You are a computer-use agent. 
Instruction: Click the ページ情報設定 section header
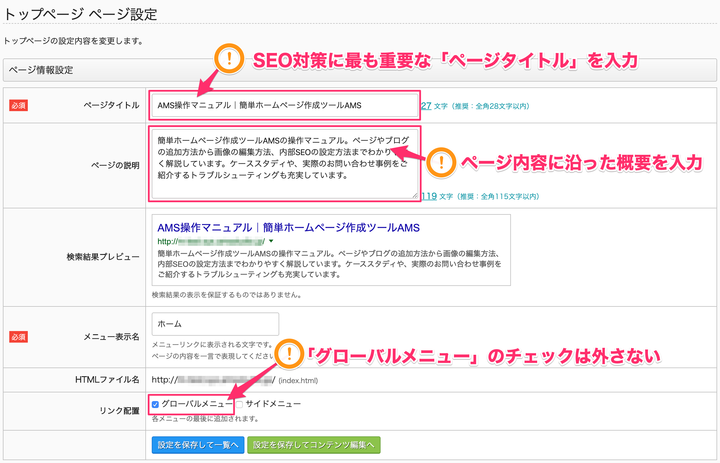[x=360, y=70]
